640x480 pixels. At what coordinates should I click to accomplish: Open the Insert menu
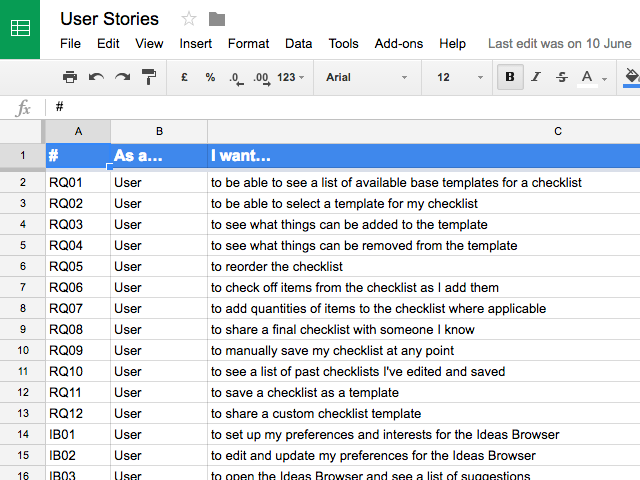(x=196, y=43)
